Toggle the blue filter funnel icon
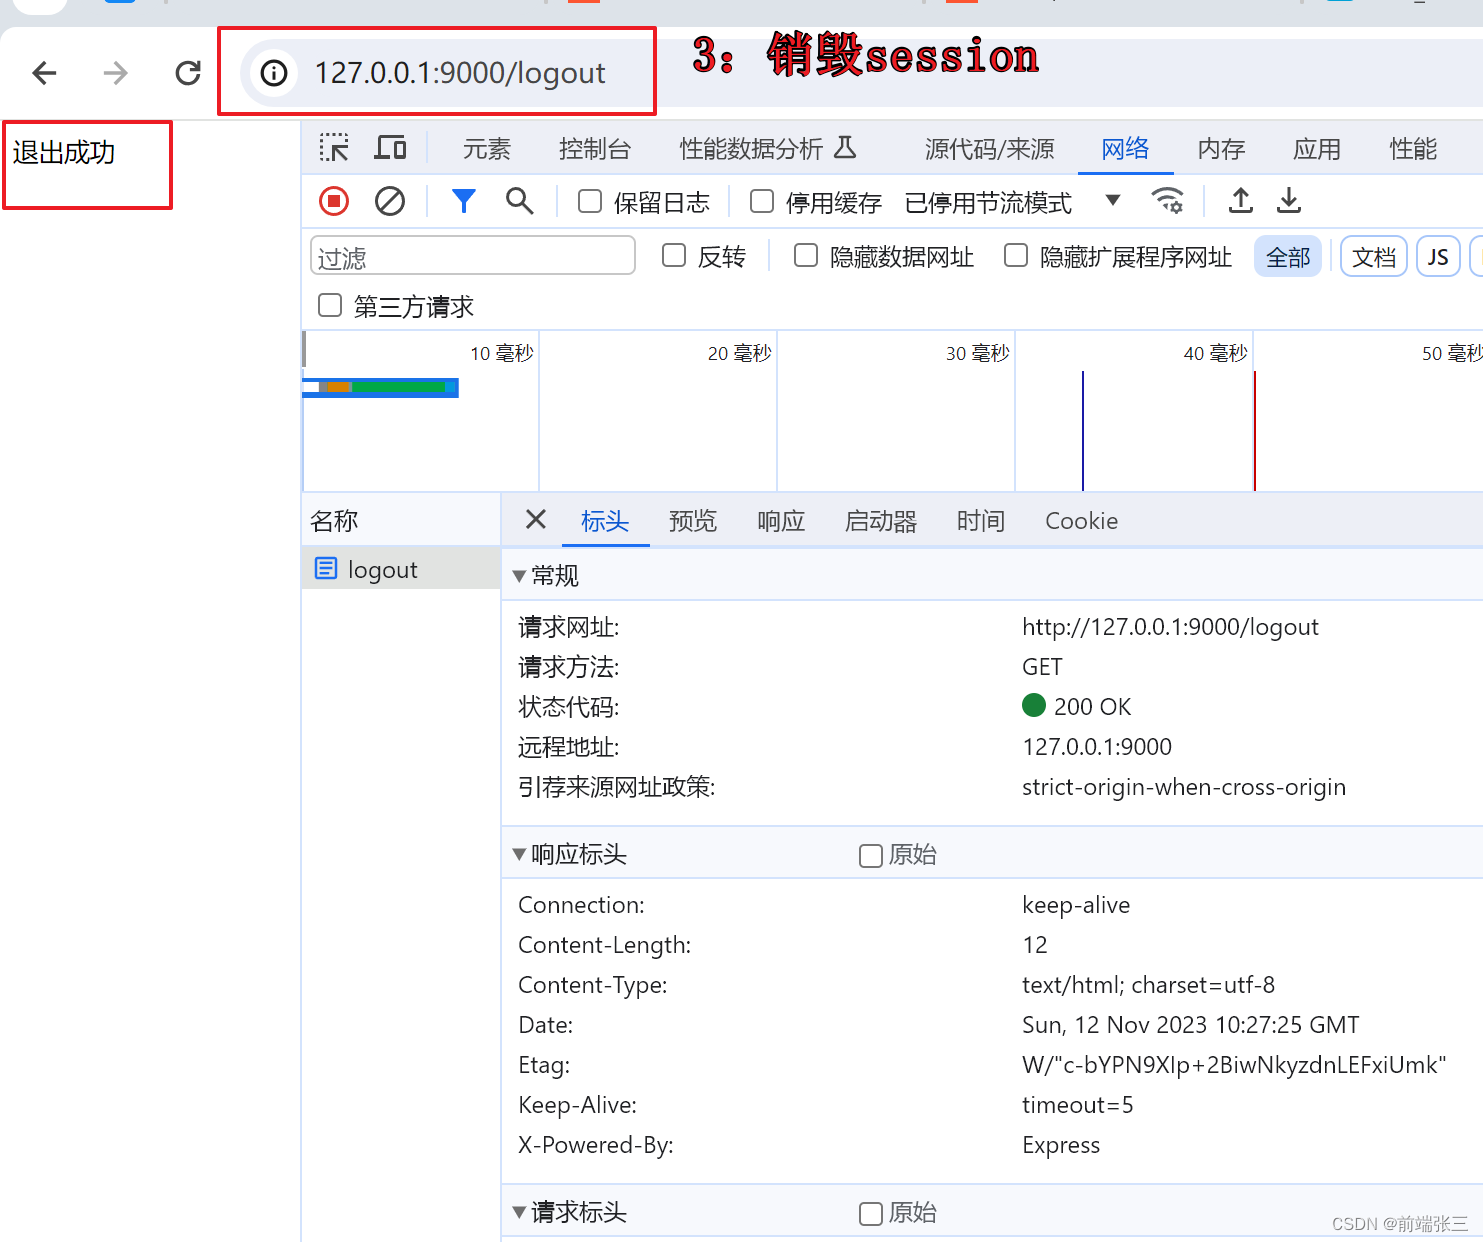 (x=463, y=202)
